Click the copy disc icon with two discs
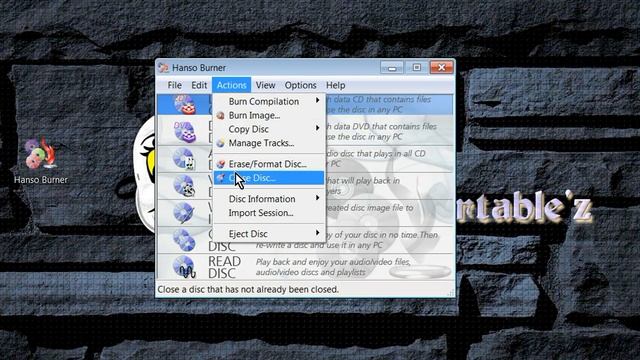This screenshot has height=360, width=640. [x=184, y=240]
